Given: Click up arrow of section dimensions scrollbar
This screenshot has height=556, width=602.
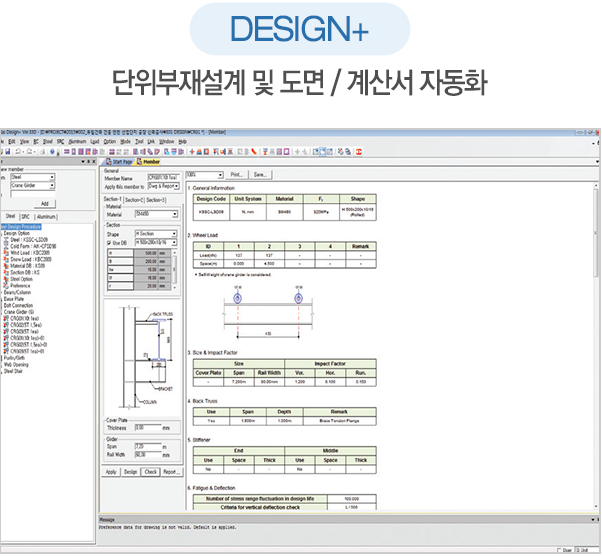Looking at the screenshot, I should click(175, 252).
